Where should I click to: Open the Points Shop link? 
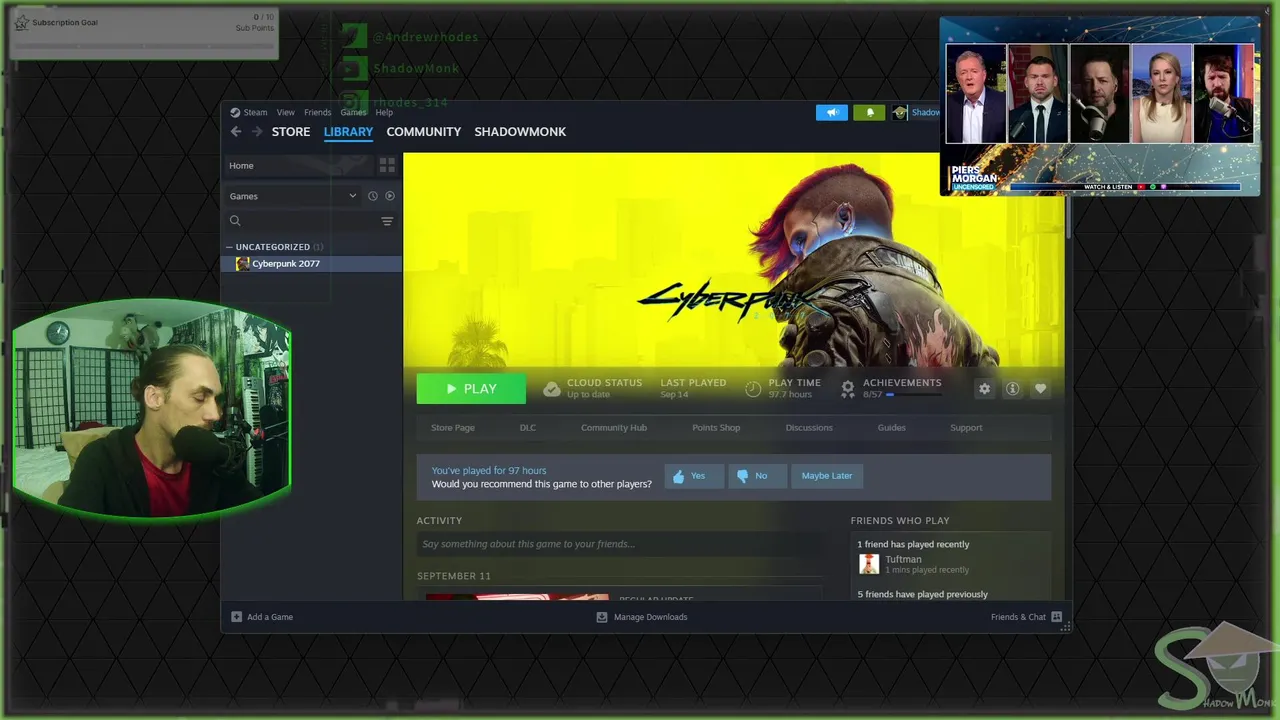pos(716,428)
